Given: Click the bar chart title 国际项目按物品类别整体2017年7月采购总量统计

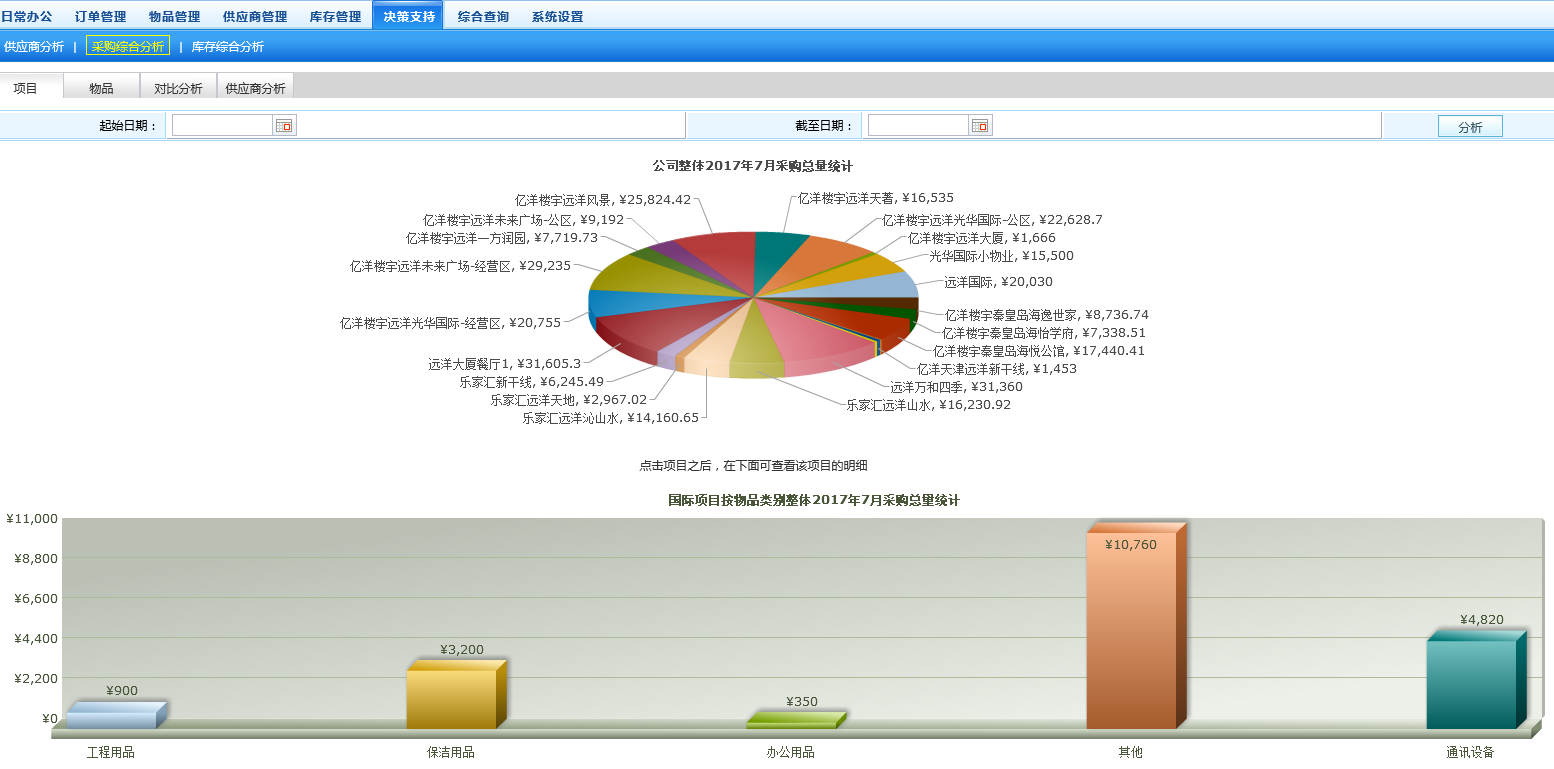Looking at the screenshot, I should click(814, 500).
